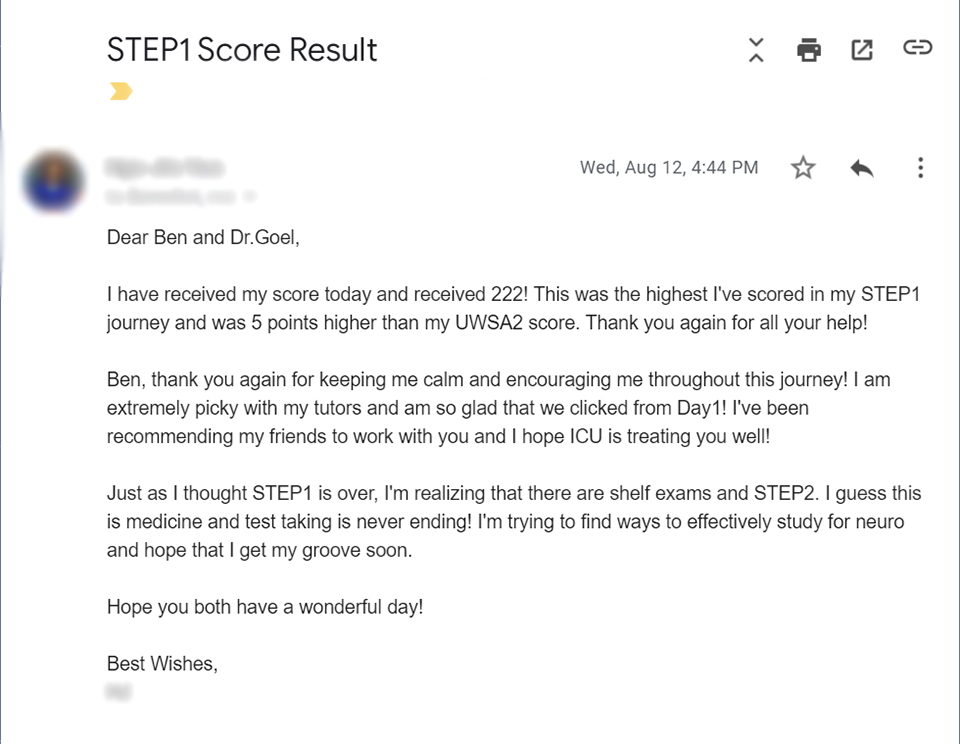Click the subject STEP1 Score Result

[x=242, y=50]
